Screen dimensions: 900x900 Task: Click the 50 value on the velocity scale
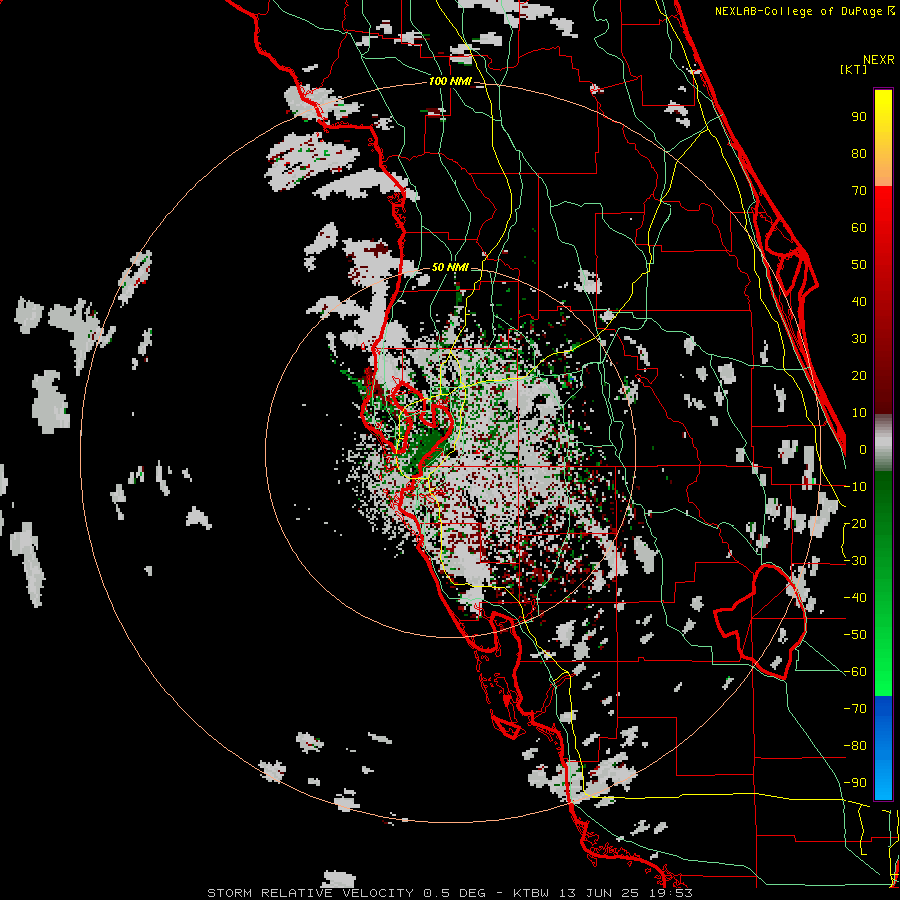[859, 265]
